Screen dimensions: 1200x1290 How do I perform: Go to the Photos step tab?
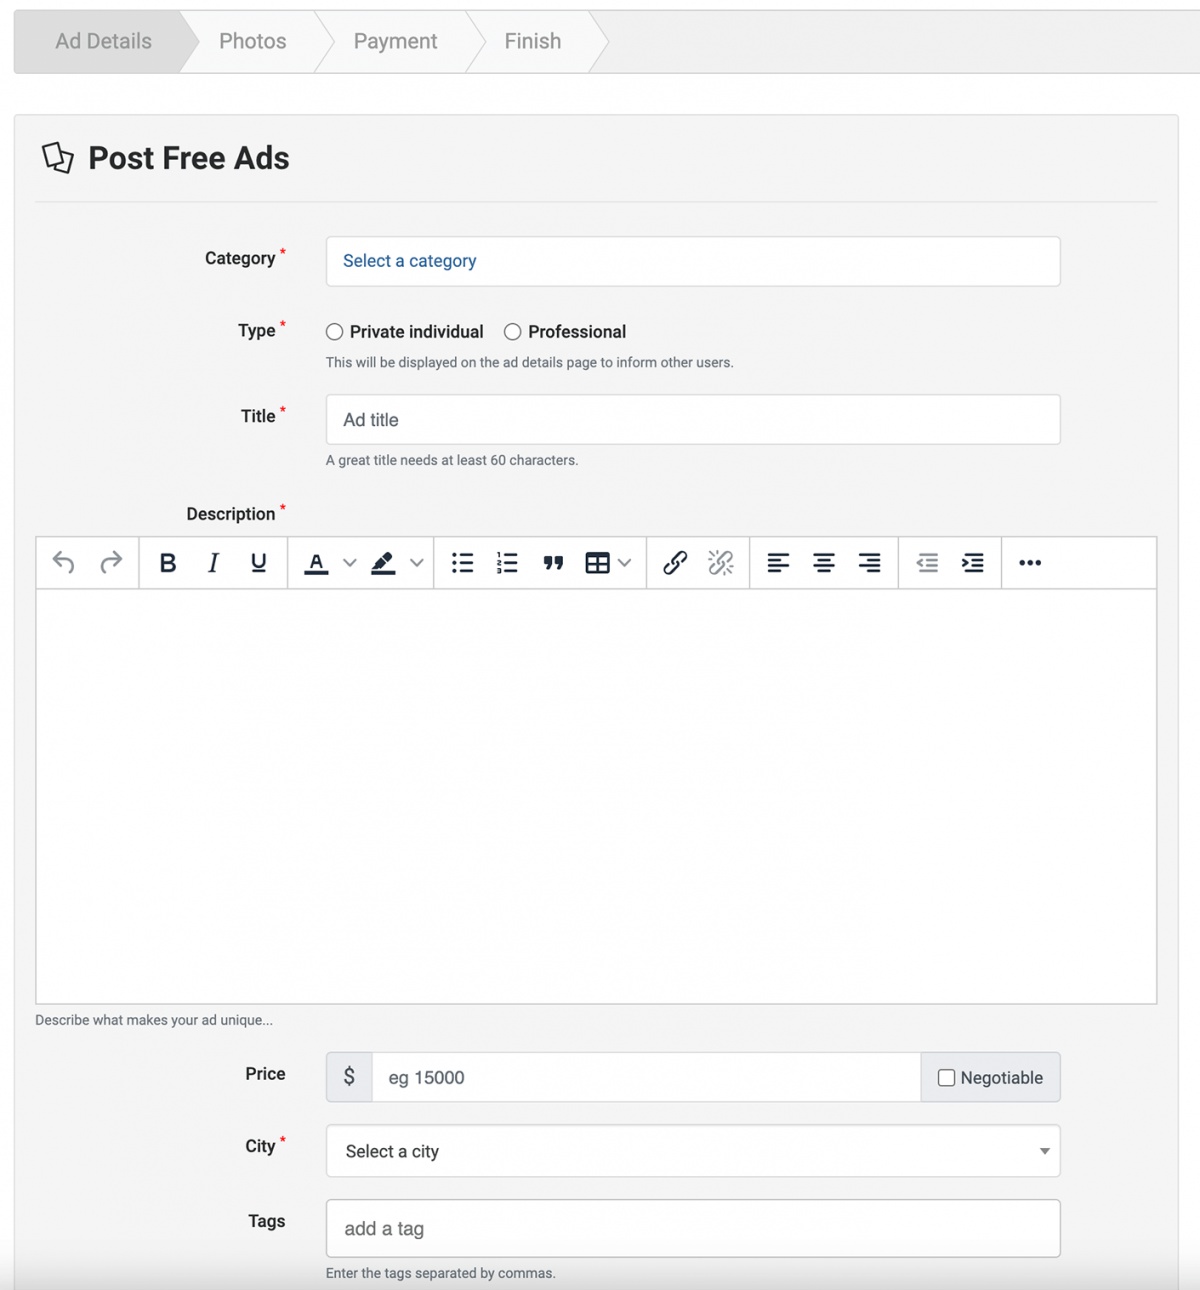[x=252, y=41]
